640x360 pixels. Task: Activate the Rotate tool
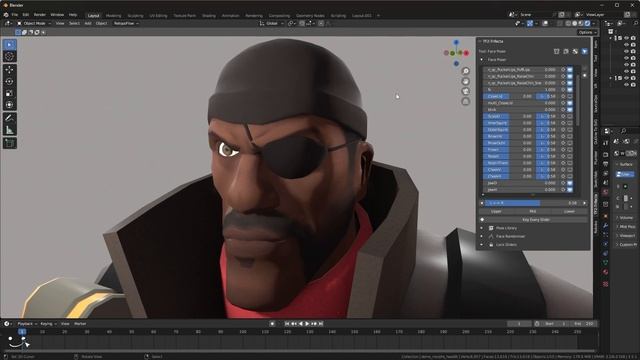(10, 82)
